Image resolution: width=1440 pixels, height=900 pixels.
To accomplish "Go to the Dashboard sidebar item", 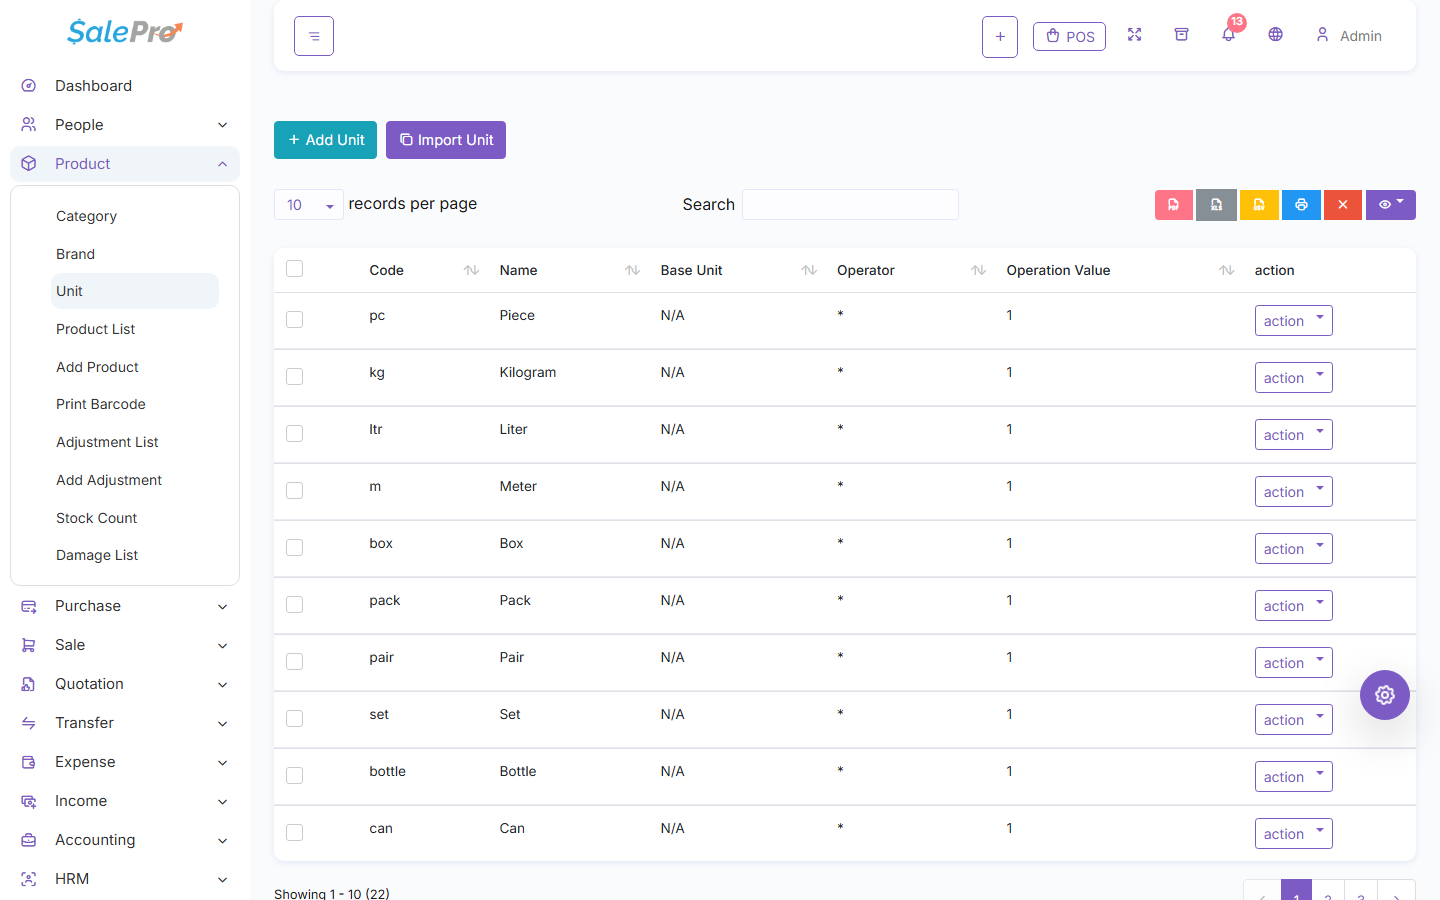I will (125, 86).
